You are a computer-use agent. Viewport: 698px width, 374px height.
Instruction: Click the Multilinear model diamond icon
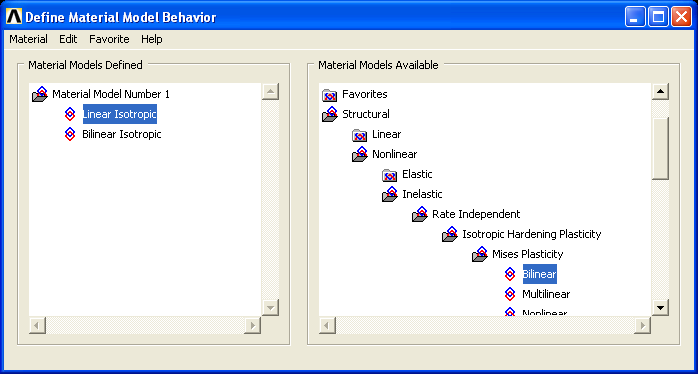510,294
